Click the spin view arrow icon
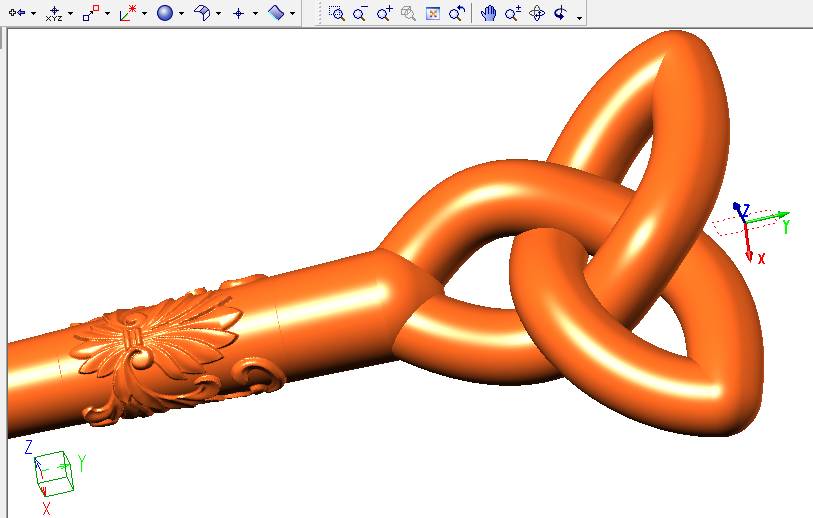This screenshot has width=813, height=518. (560, 13)
